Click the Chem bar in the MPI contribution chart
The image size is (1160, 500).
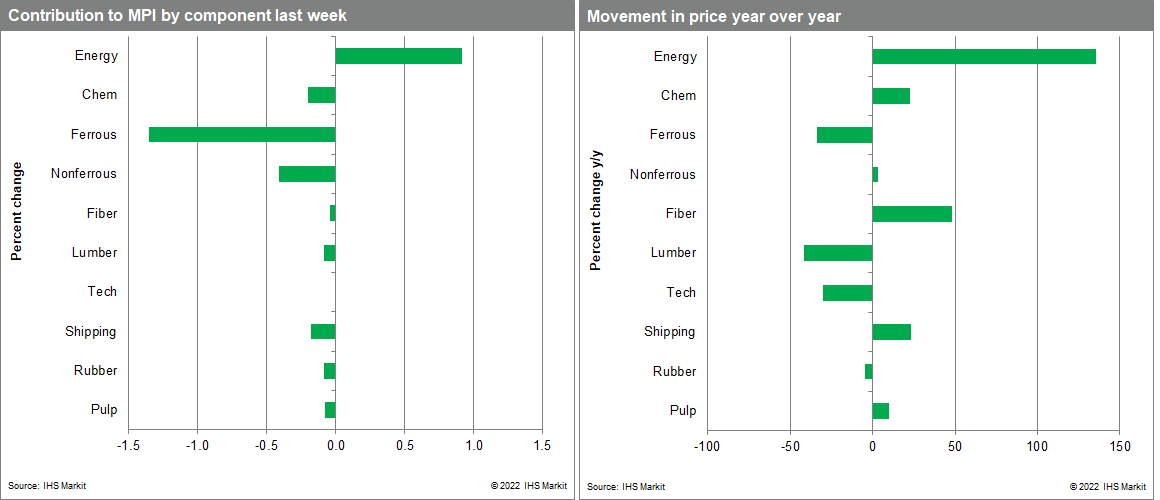coord(321,95)
